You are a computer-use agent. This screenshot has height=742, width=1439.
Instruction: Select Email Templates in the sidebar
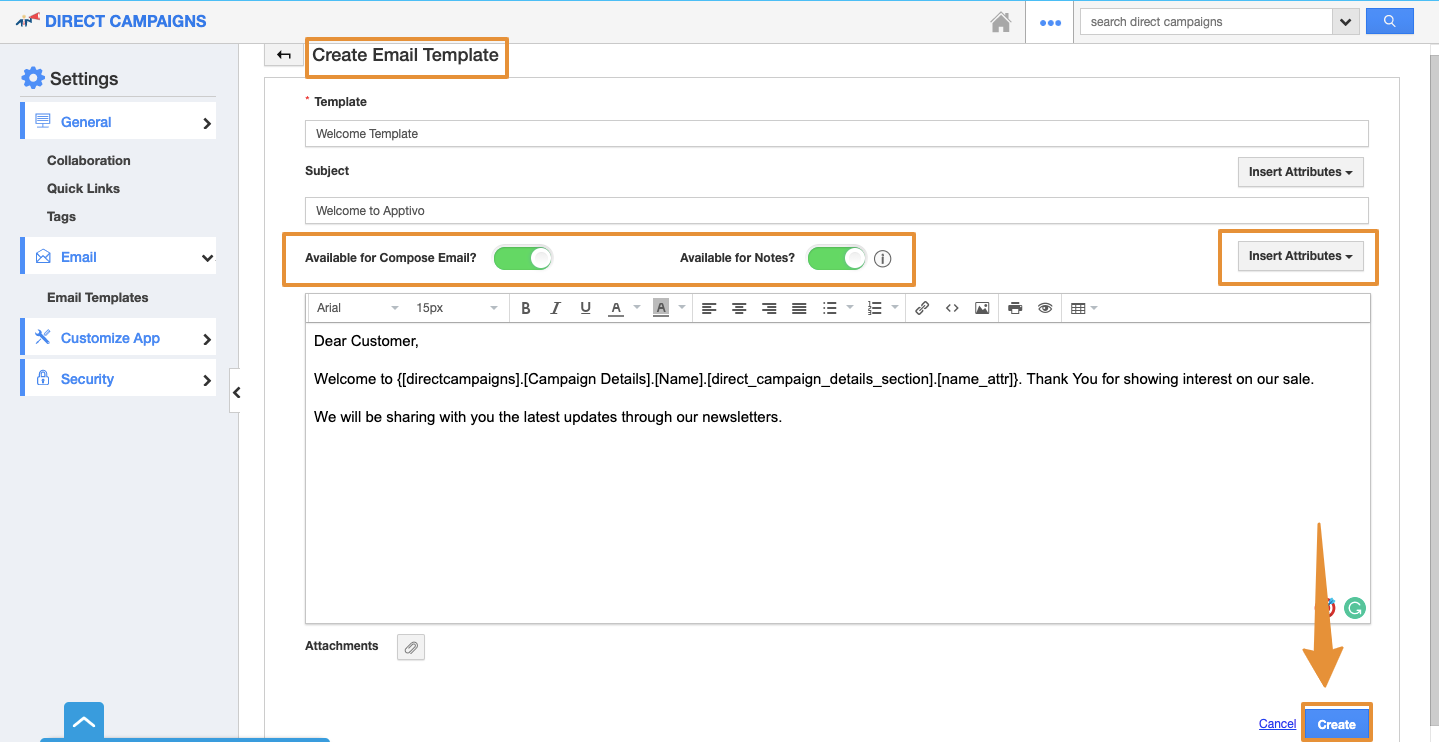click(97, 297)
